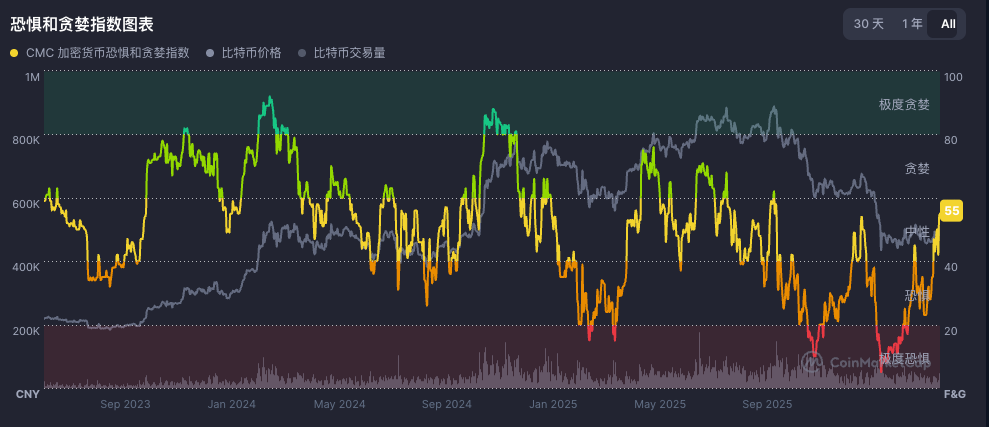Choose the All time range tab
989x427 pixels.
click(x=947, y=24)
